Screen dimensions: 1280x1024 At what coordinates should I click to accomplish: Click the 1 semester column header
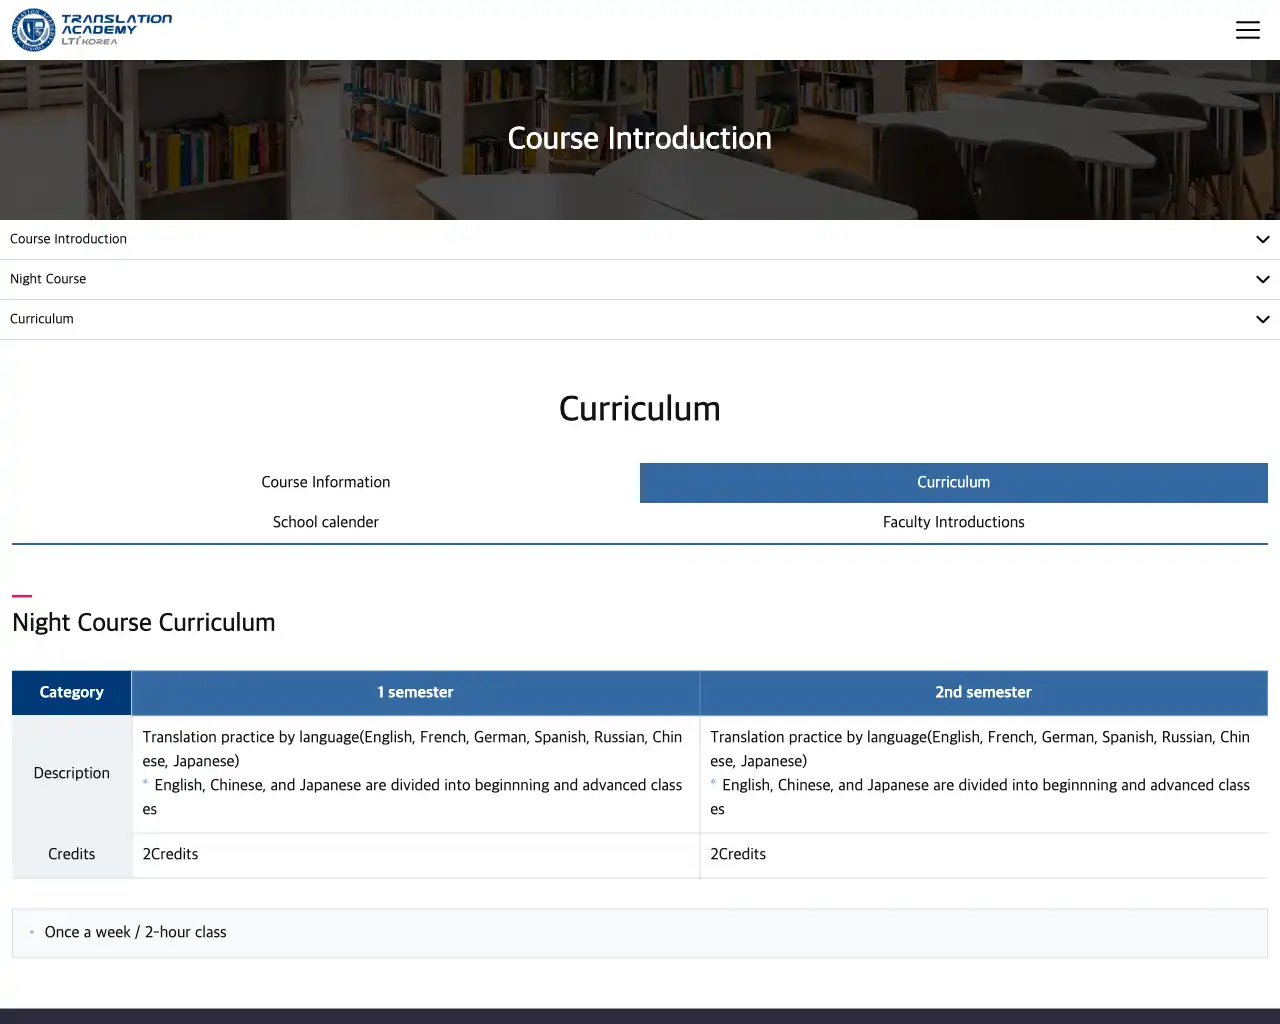415,692
